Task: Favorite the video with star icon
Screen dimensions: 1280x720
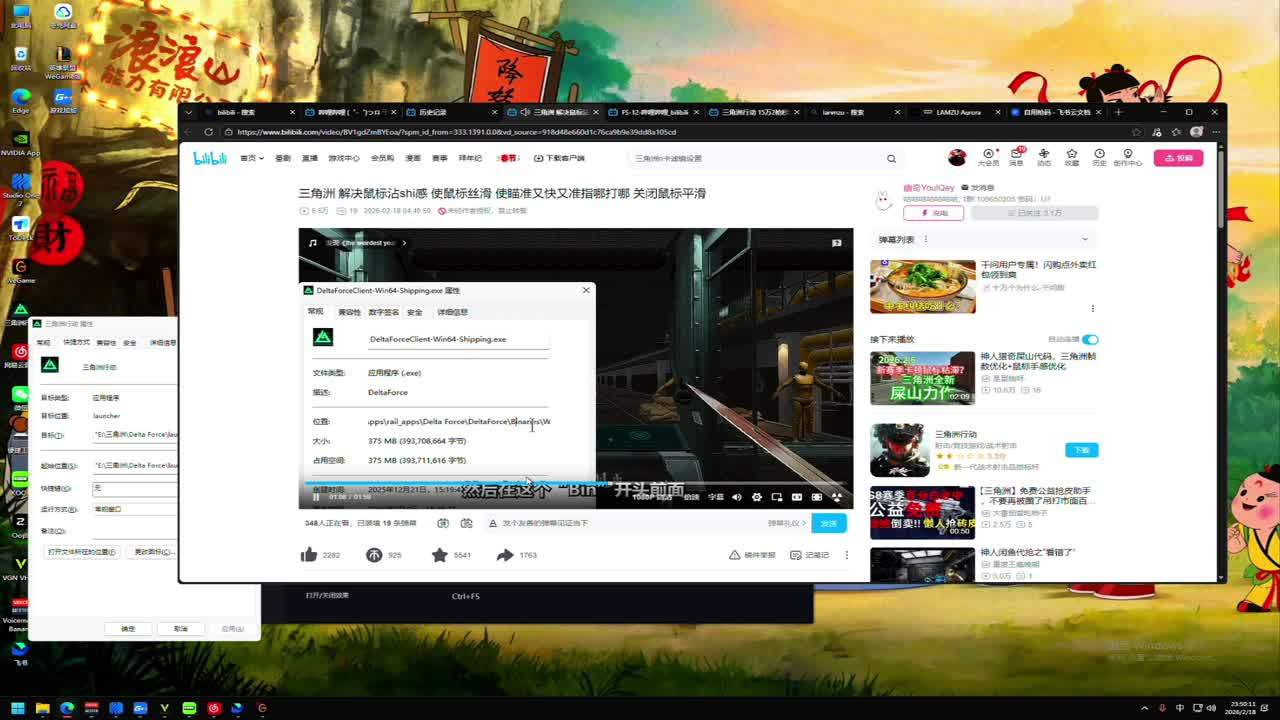Action: 439,555
